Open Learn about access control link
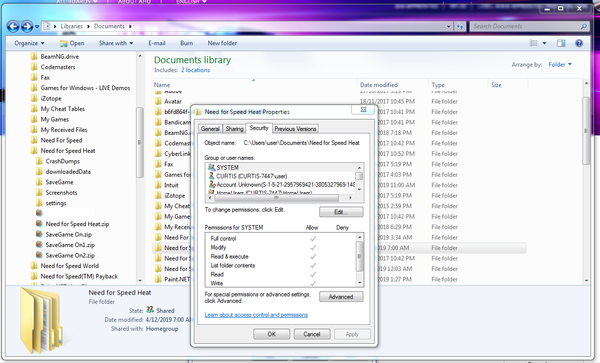 (256, 315)
